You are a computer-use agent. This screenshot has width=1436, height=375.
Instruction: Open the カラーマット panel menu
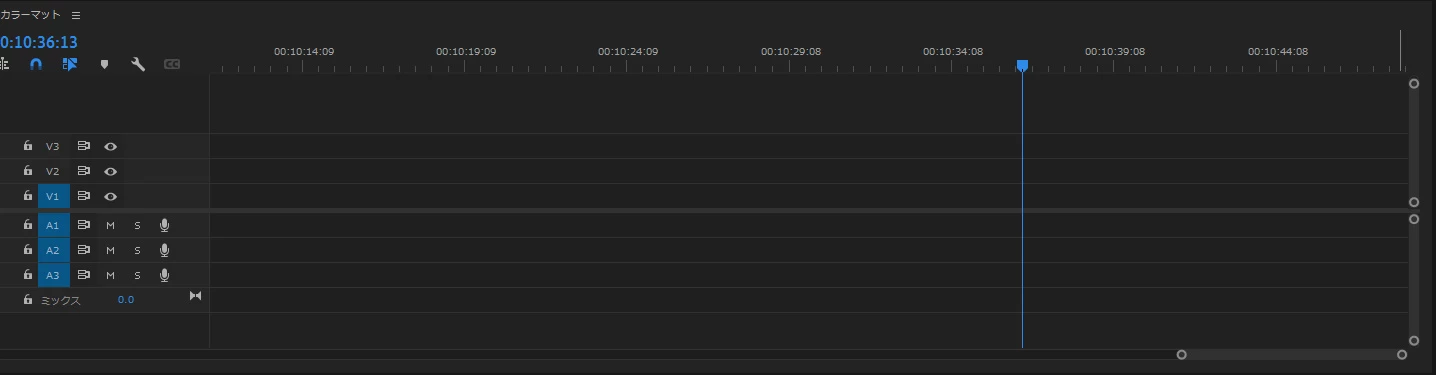[76, 15]
